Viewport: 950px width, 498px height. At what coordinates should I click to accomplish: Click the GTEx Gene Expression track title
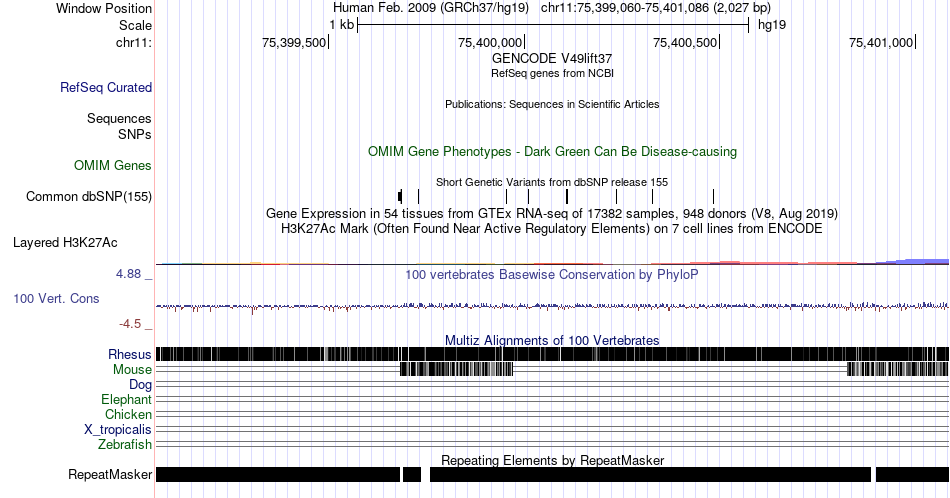pyautogui.click(x=552, y=213)
